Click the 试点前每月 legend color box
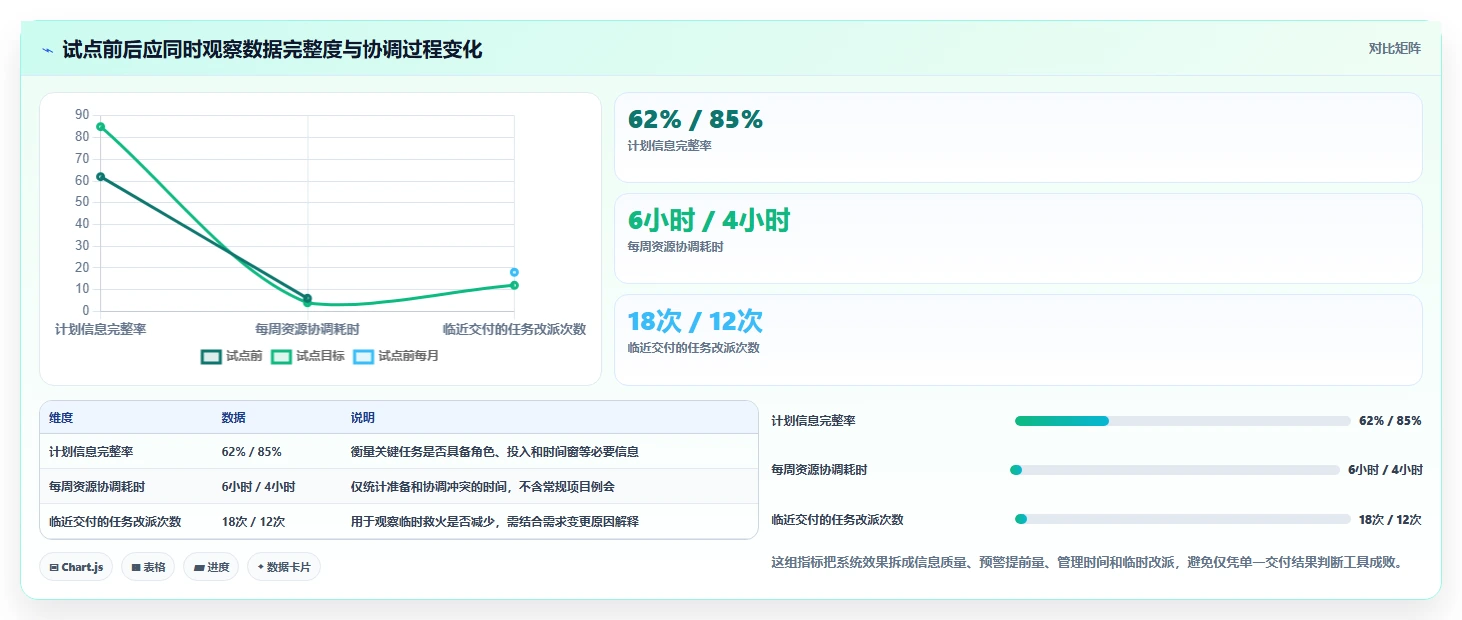 [363, 356]
